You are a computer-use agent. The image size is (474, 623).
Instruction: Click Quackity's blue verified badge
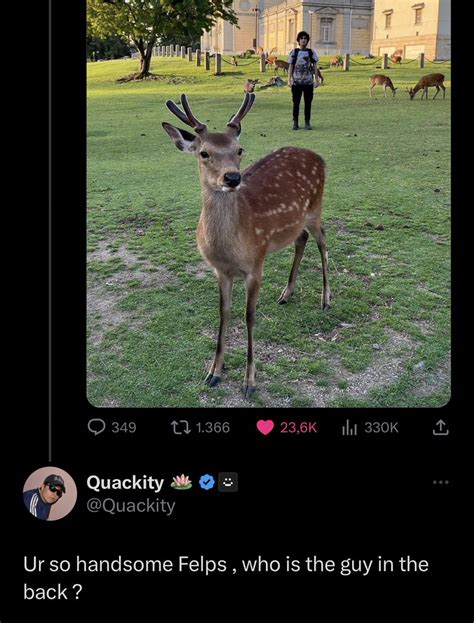tap(207, 482)
